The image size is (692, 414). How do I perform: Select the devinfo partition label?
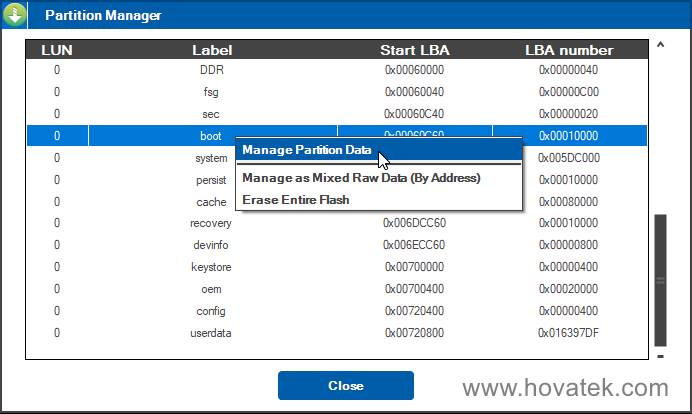pos(211,245)
